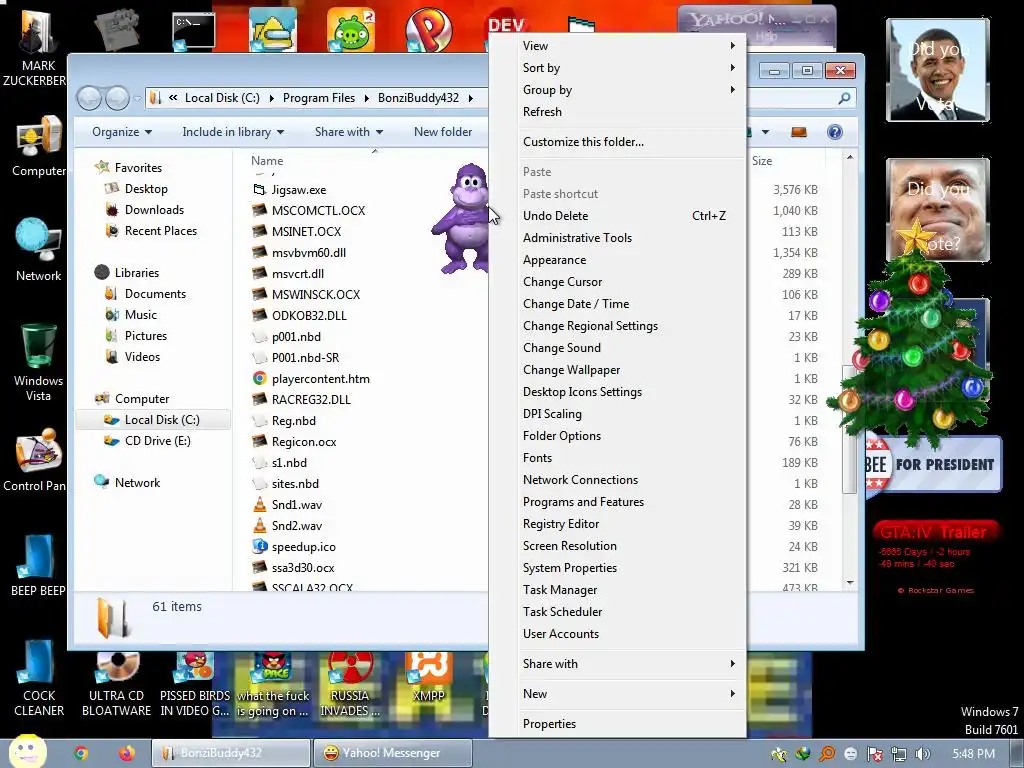Click Program Files in address bar
This screenshot has width=1024, height=768.
point(319,98)
